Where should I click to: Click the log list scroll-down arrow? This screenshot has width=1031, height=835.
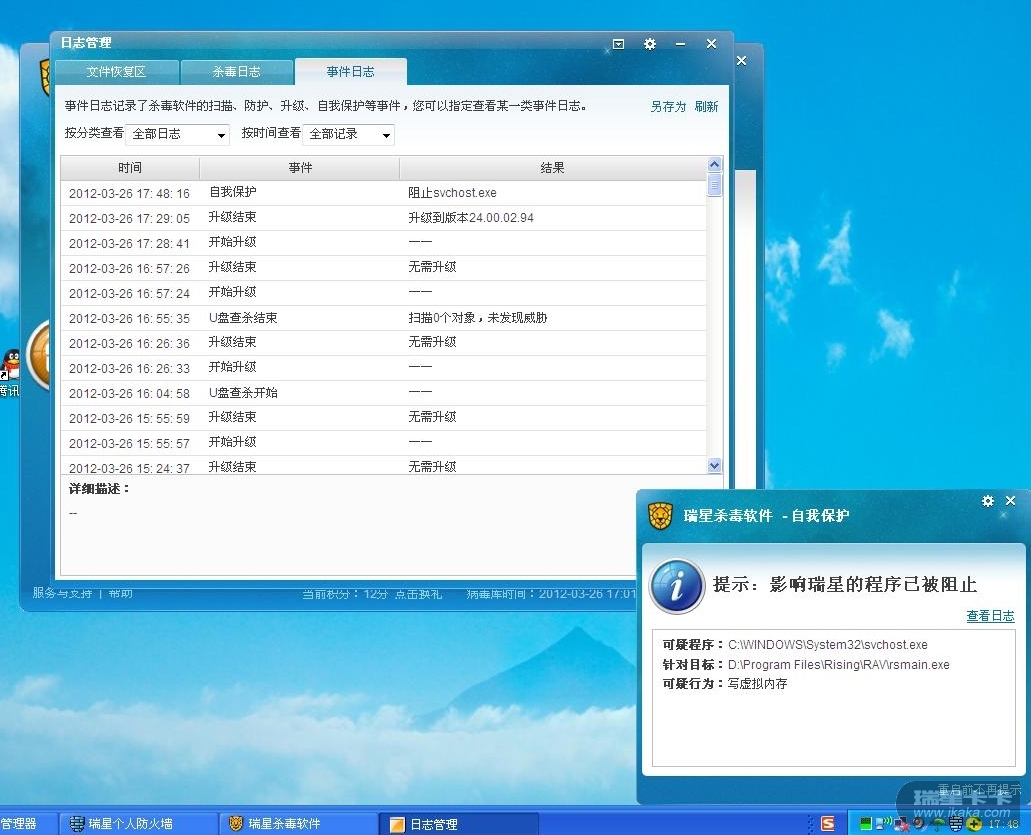(x=715, y=465)
